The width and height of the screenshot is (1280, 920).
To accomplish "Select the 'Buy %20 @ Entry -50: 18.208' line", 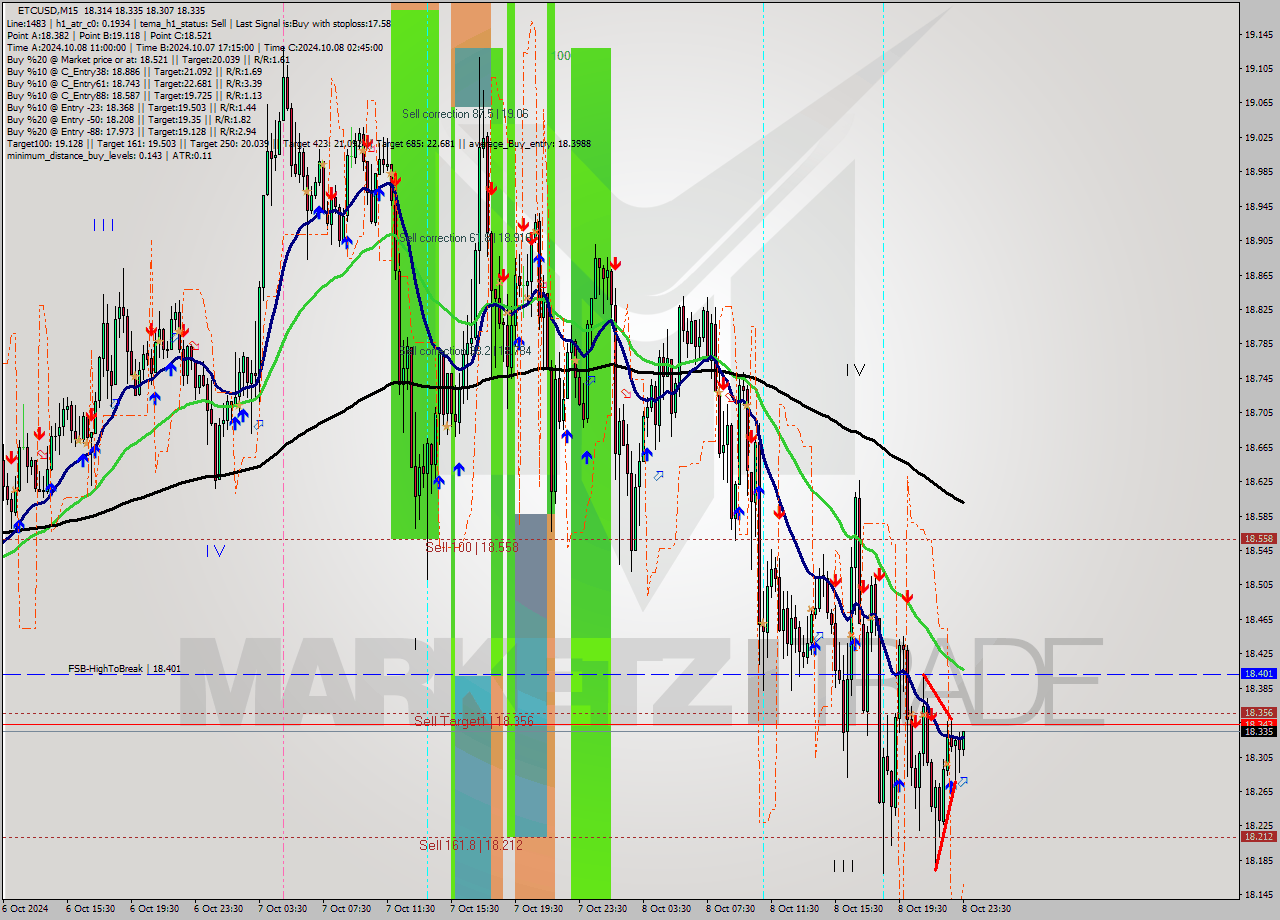I will pyautogui.click(x=131, y=119).
